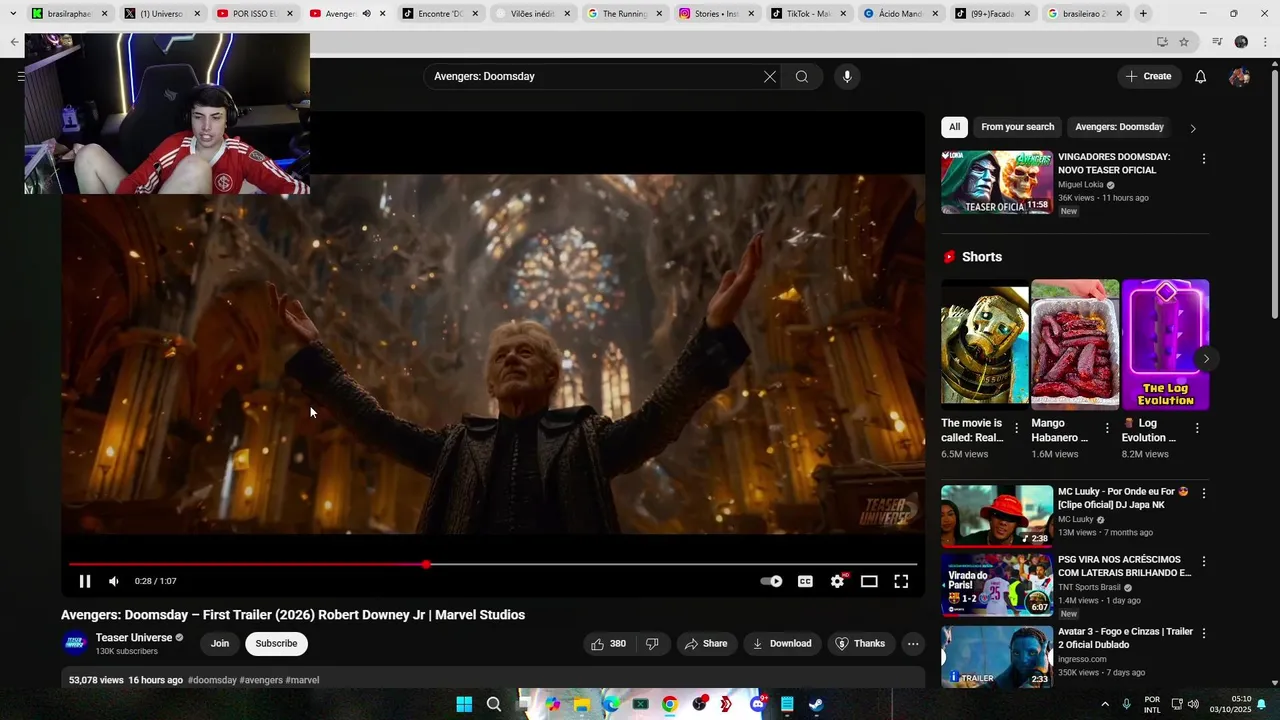This screenshot has width=1280, height=720.
Task: Open Discord from the taskbar
Action: coord(758,704)
